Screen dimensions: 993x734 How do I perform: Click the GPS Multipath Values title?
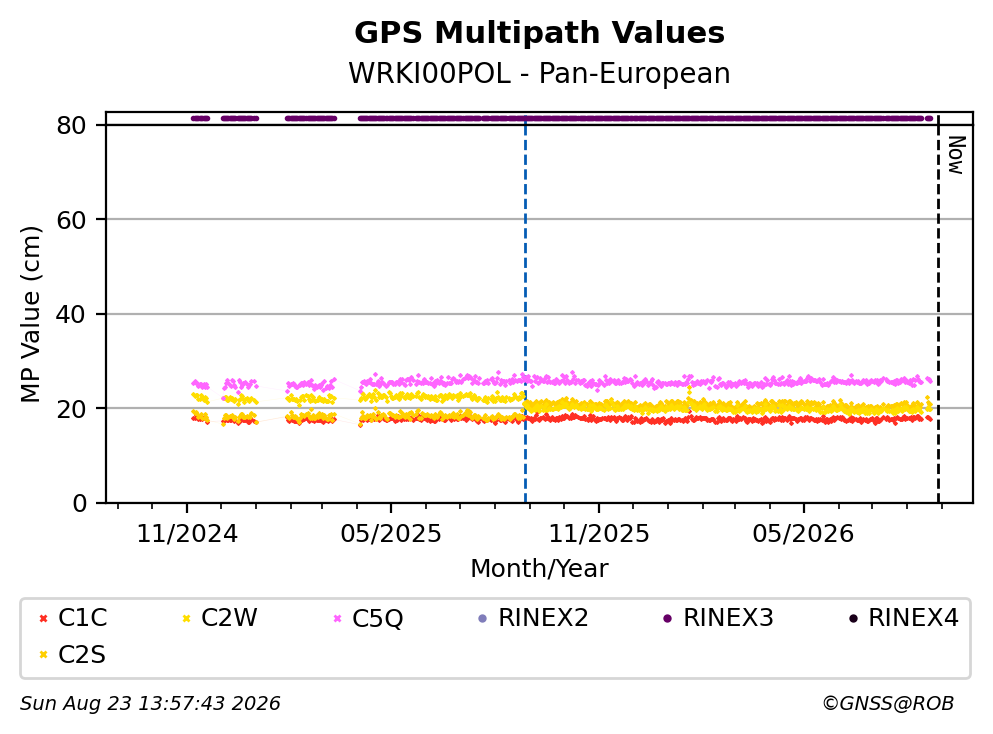539,32
